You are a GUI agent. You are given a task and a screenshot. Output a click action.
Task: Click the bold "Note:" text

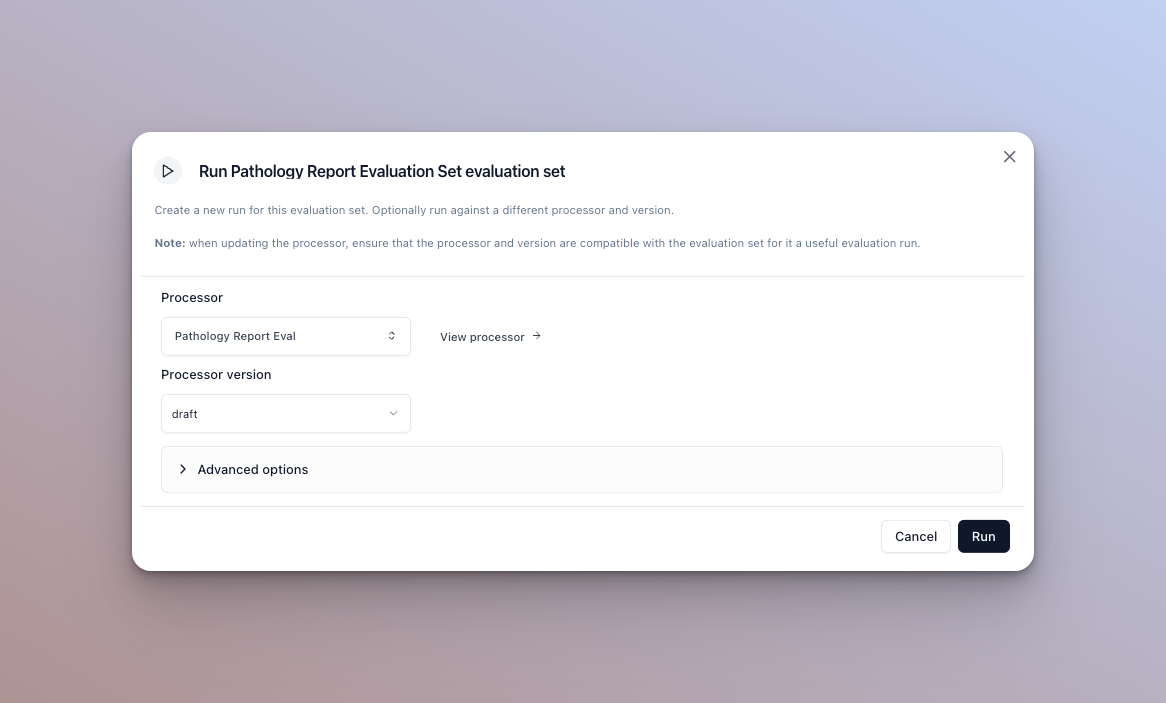pyautogui.click(x=170, y=243)
